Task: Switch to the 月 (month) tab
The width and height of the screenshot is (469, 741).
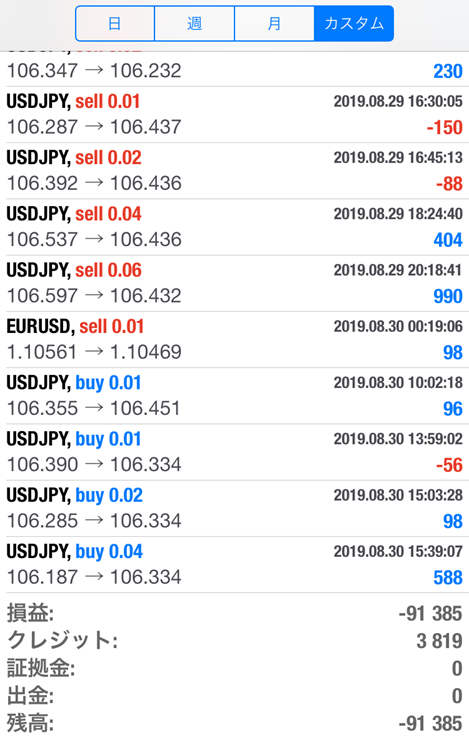Action: point(274,24)
